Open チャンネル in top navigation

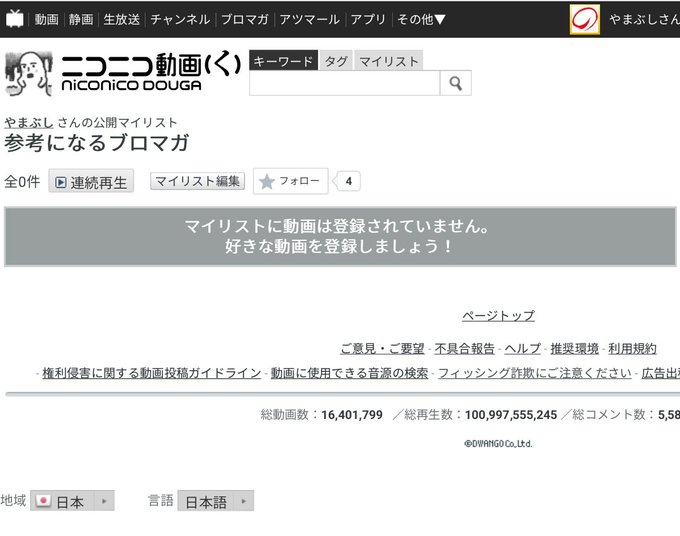click(x=180, y=19)
